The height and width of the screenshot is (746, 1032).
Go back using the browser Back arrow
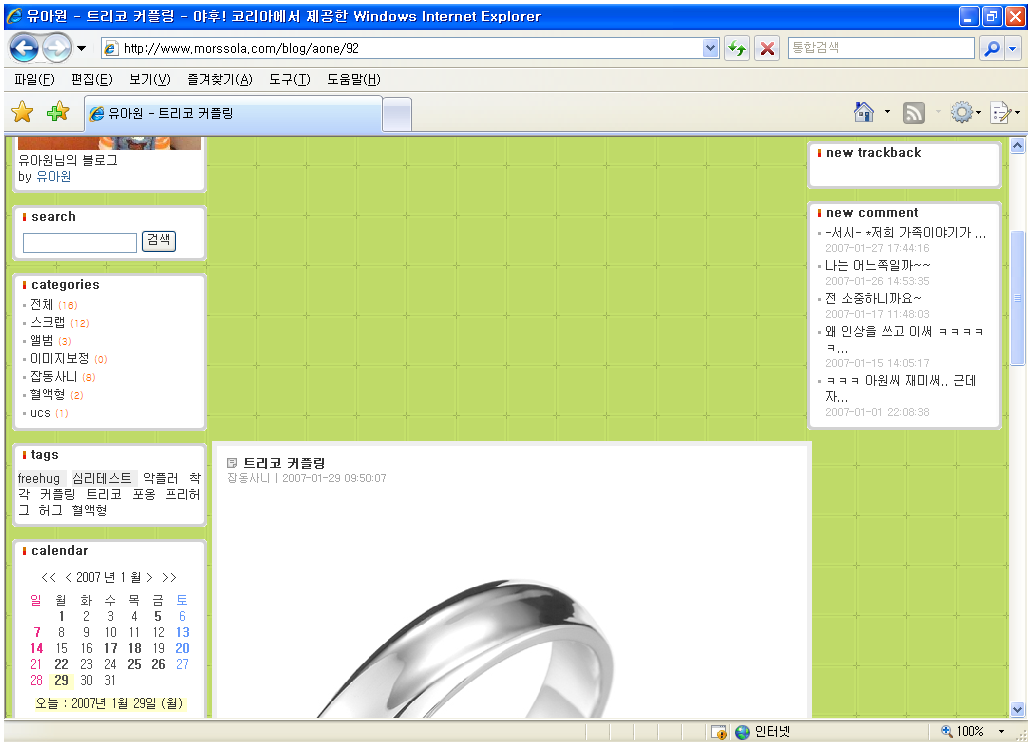tap(24, 48)
